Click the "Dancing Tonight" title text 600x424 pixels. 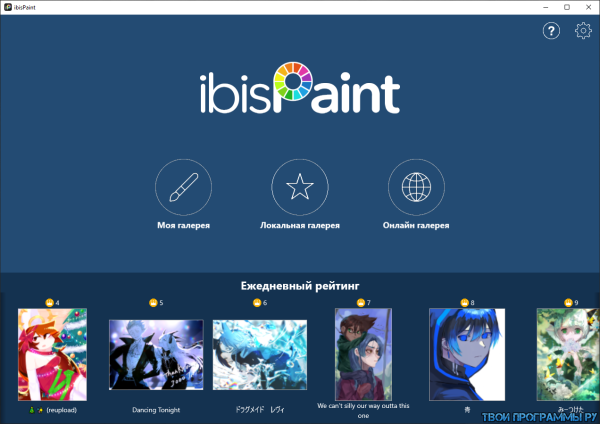coord(156,410)
